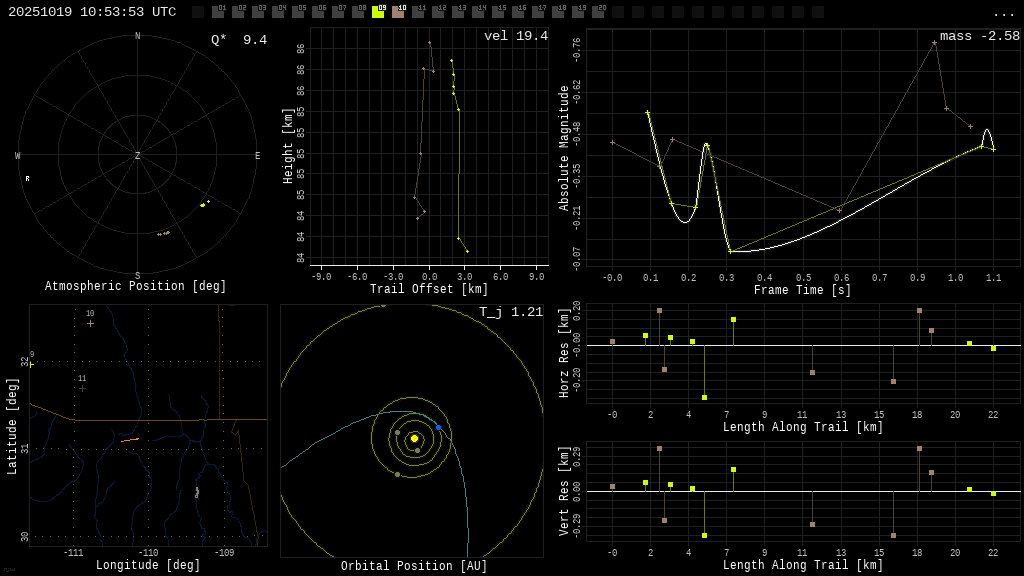Click the Sun at orbit center

tap(414, 438)
